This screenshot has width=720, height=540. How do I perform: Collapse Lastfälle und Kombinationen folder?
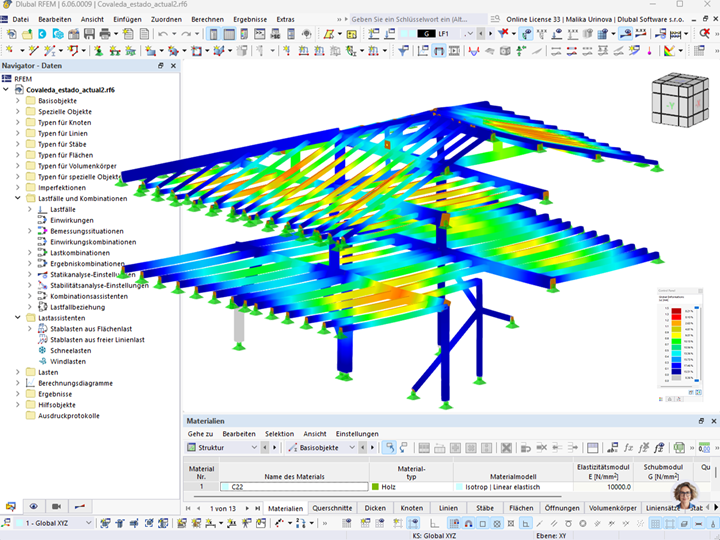pyautogui.click(x=18, y=198)
